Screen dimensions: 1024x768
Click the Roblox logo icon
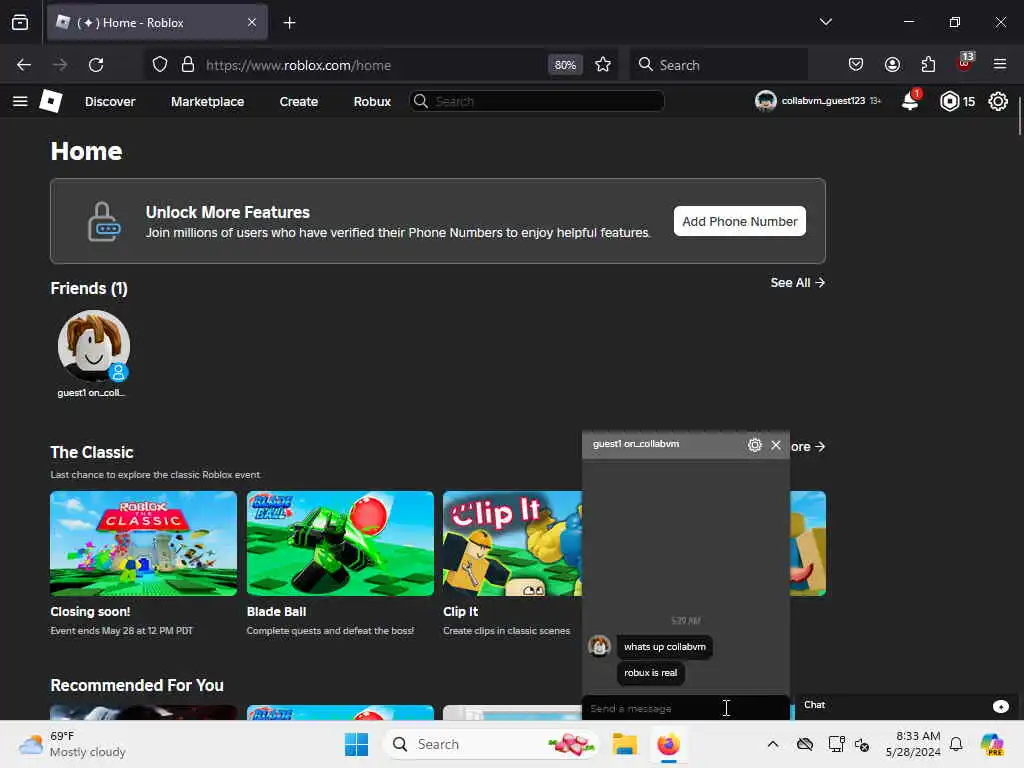tap(51, 101)
